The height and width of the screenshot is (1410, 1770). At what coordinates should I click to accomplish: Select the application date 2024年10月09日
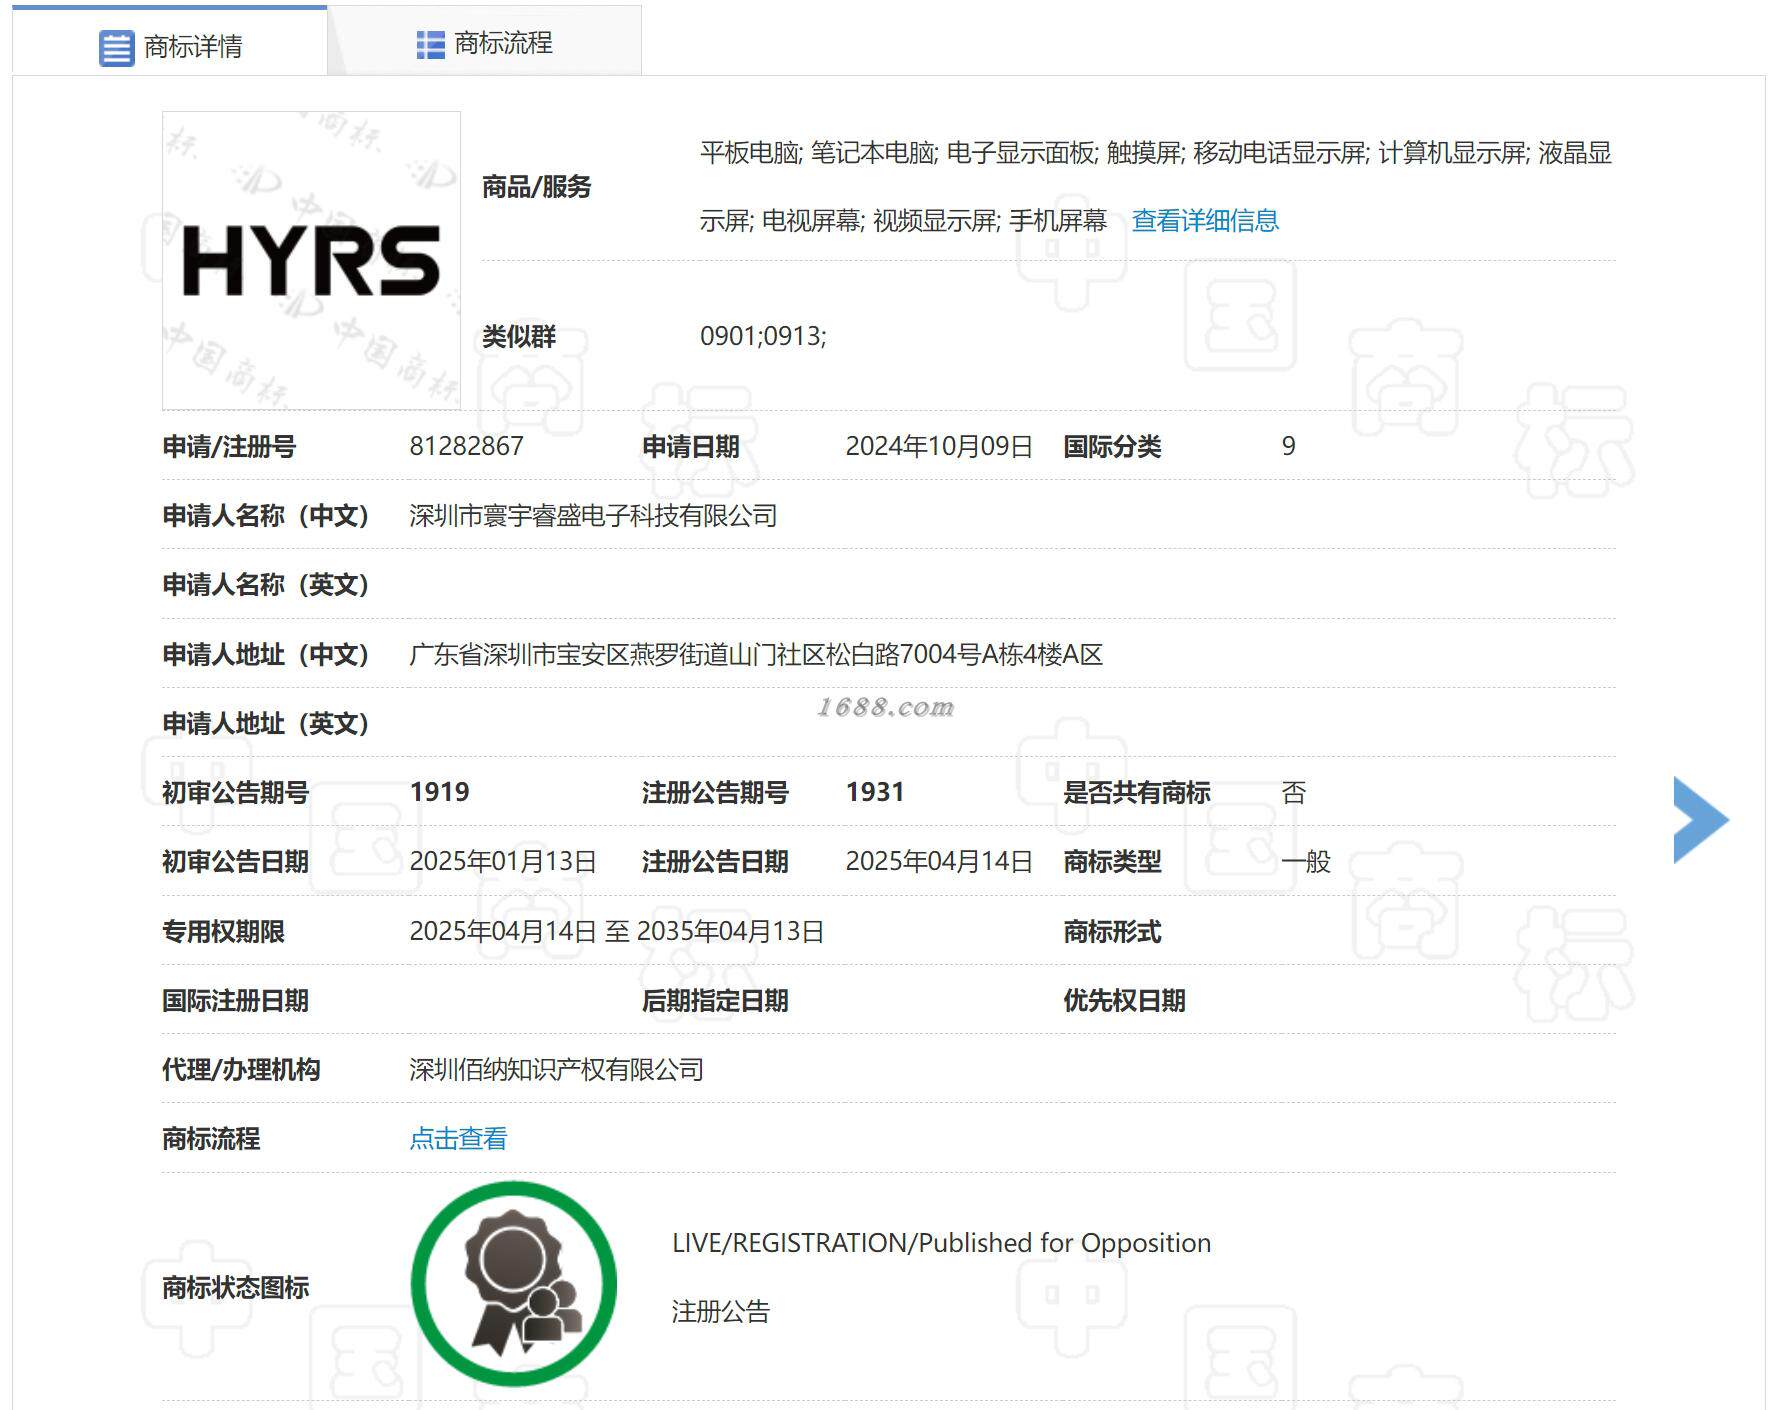click(x=939, y=446)
